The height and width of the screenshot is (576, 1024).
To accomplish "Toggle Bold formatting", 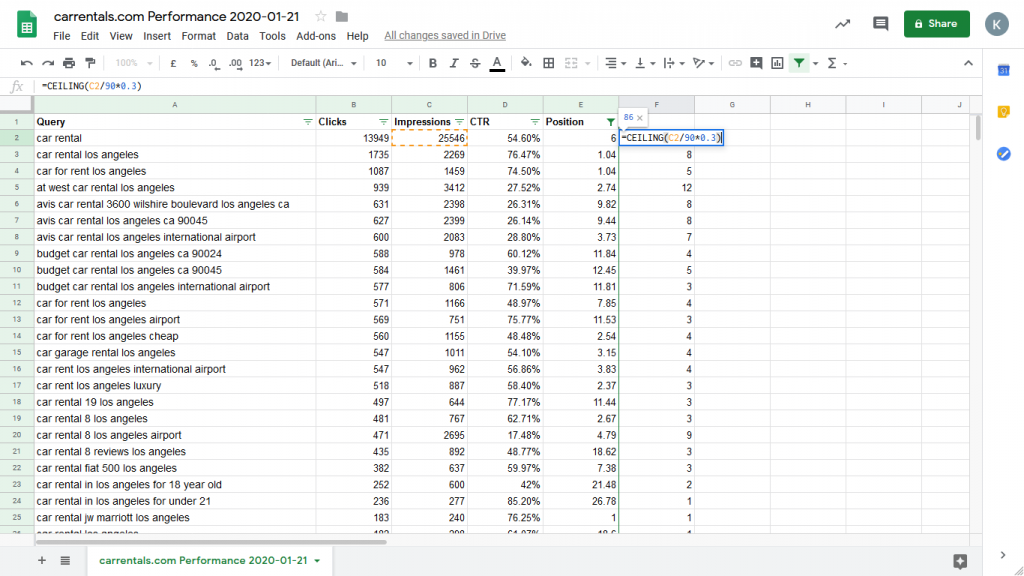I will (x=432, y=63).
